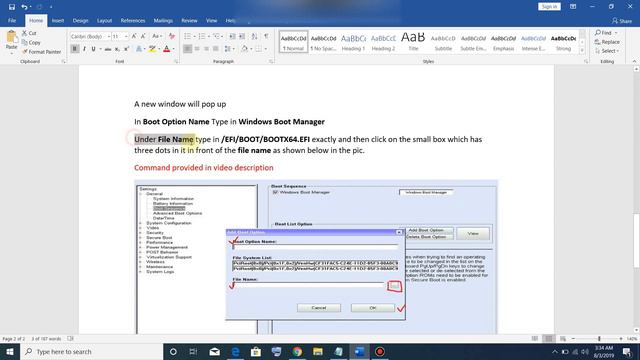Open the font name combo box
The width and height of the screenshot is (640, 360).
pyautogui.click(x=90, y=36)
